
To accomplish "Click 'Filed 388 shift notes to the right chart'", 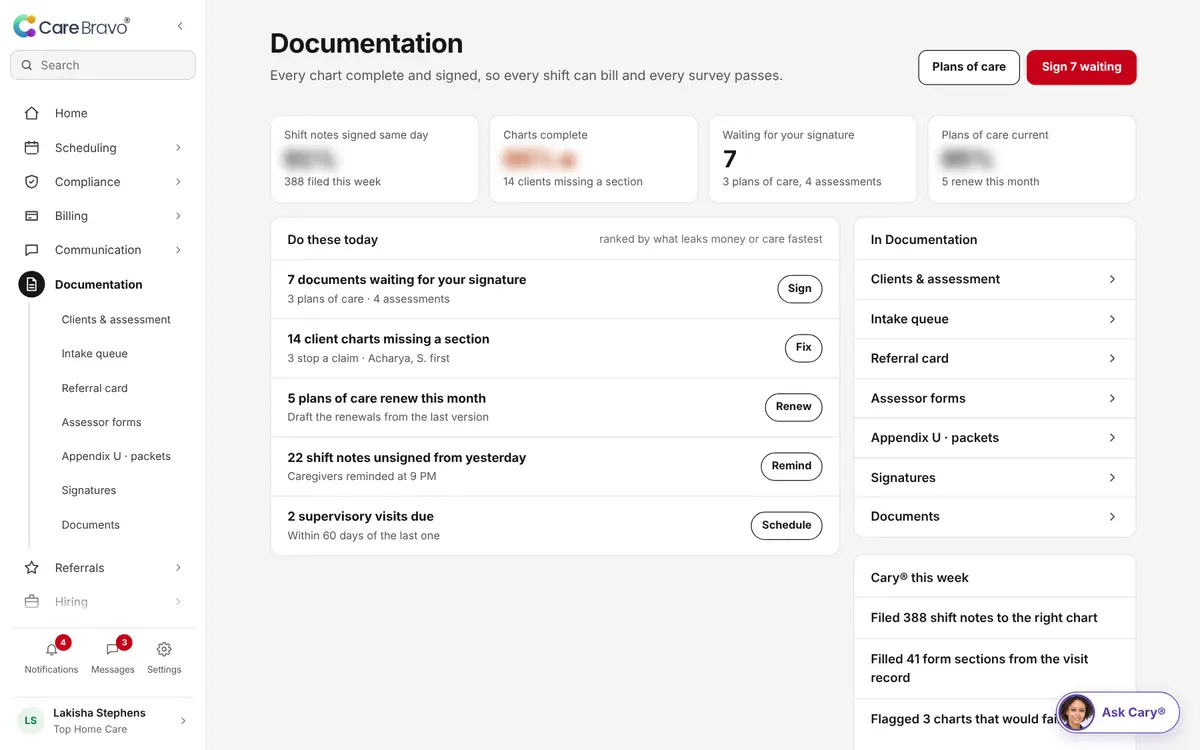I will coord(984,618).
